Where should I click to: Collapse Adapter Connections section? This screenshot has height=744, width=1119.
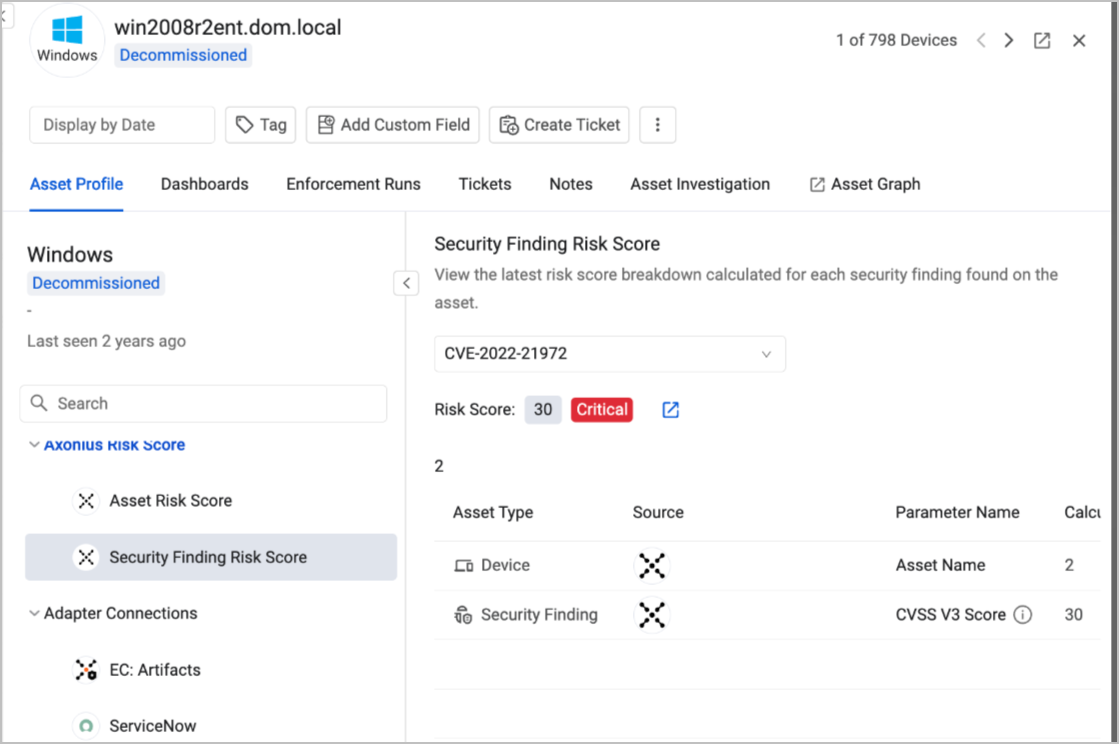34,613
